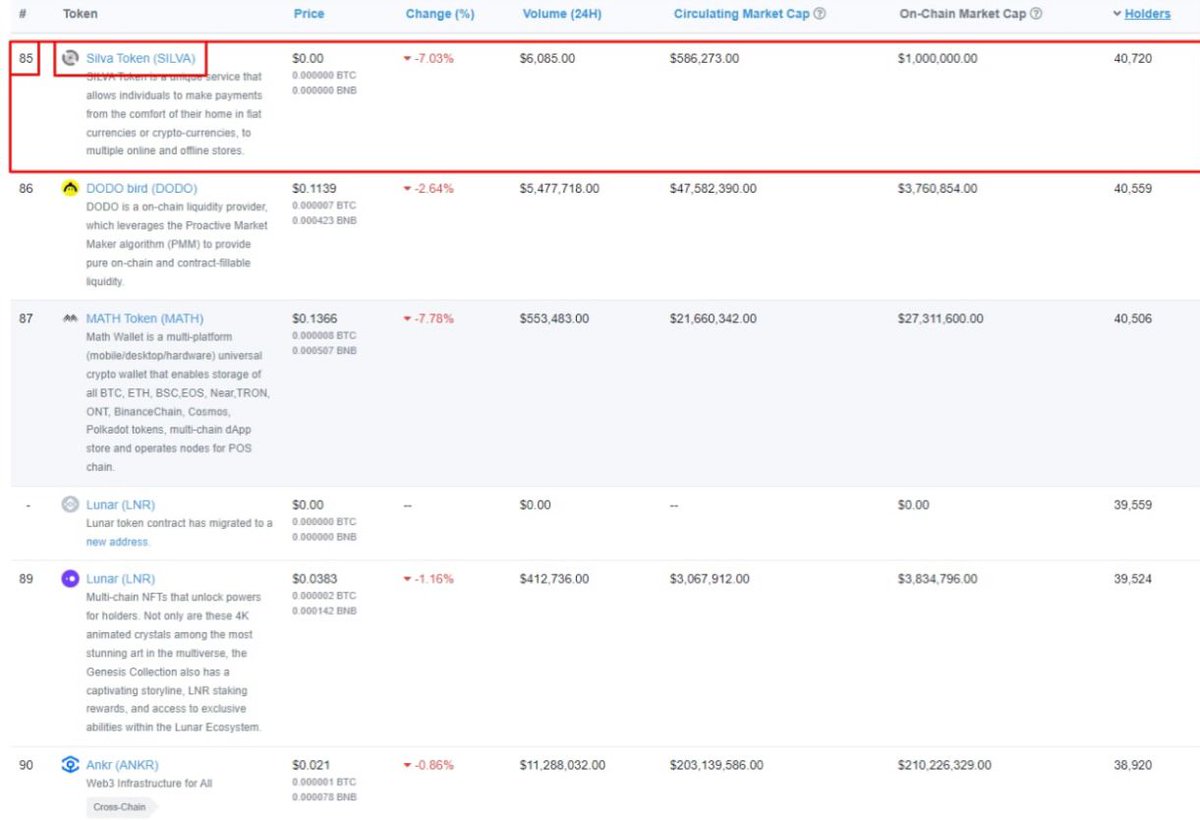Viewport: 1200px width, 820px height.
Task: Click the Ankr blue logo icon
Action: coord(70,765)
